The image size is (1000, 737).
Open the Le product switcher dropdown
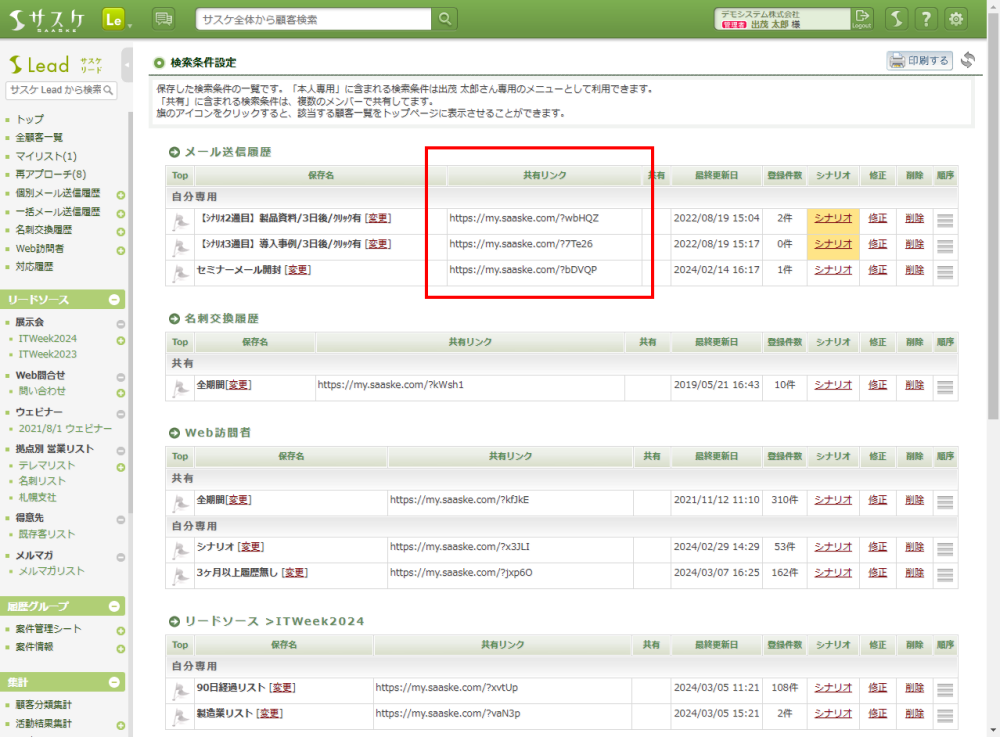(x=116, y=19)
